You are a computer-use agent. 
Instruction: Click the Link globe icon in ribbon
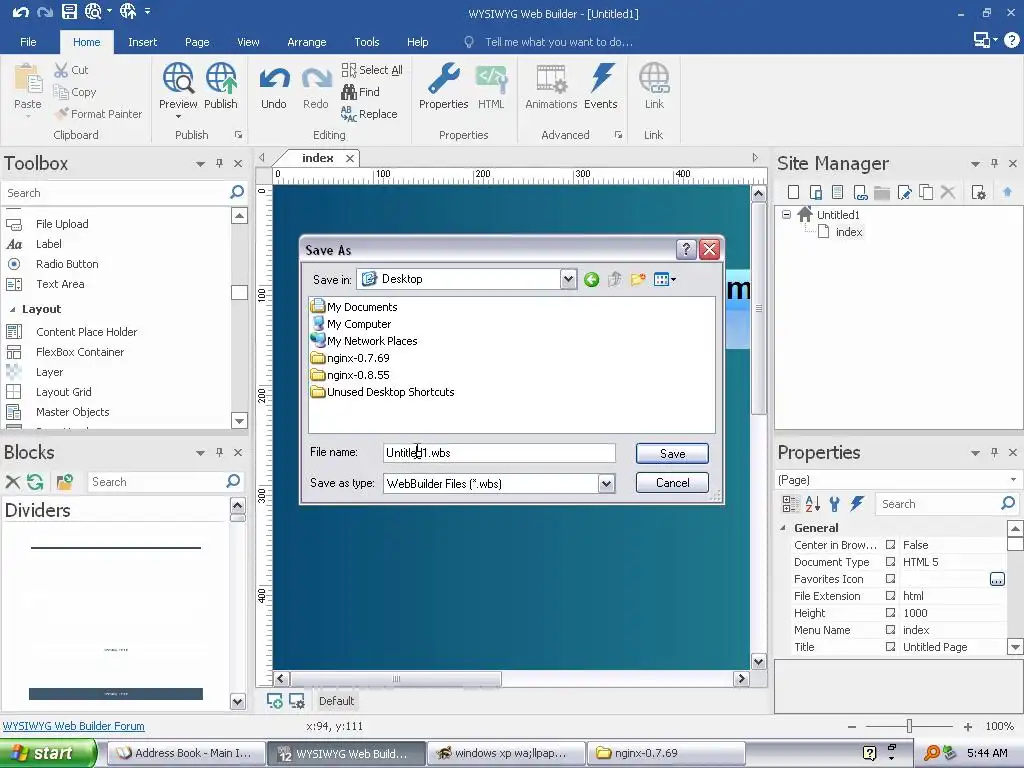pos(654,78)
